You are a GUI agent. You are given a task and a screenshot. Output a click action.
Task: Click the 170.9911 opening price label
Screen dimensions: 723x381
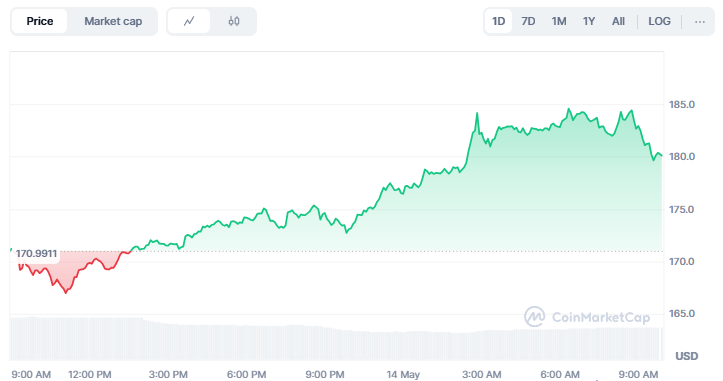[36, 254]
